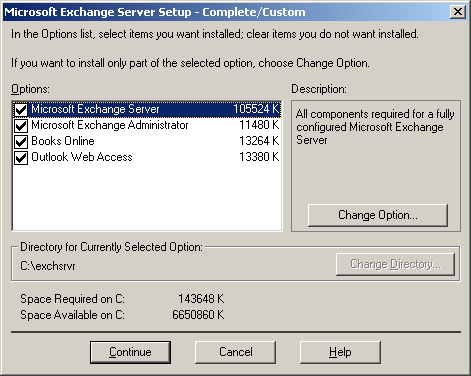Toggle the Outlook Web Access checkbox
The image size is (471, 376).
21,158
